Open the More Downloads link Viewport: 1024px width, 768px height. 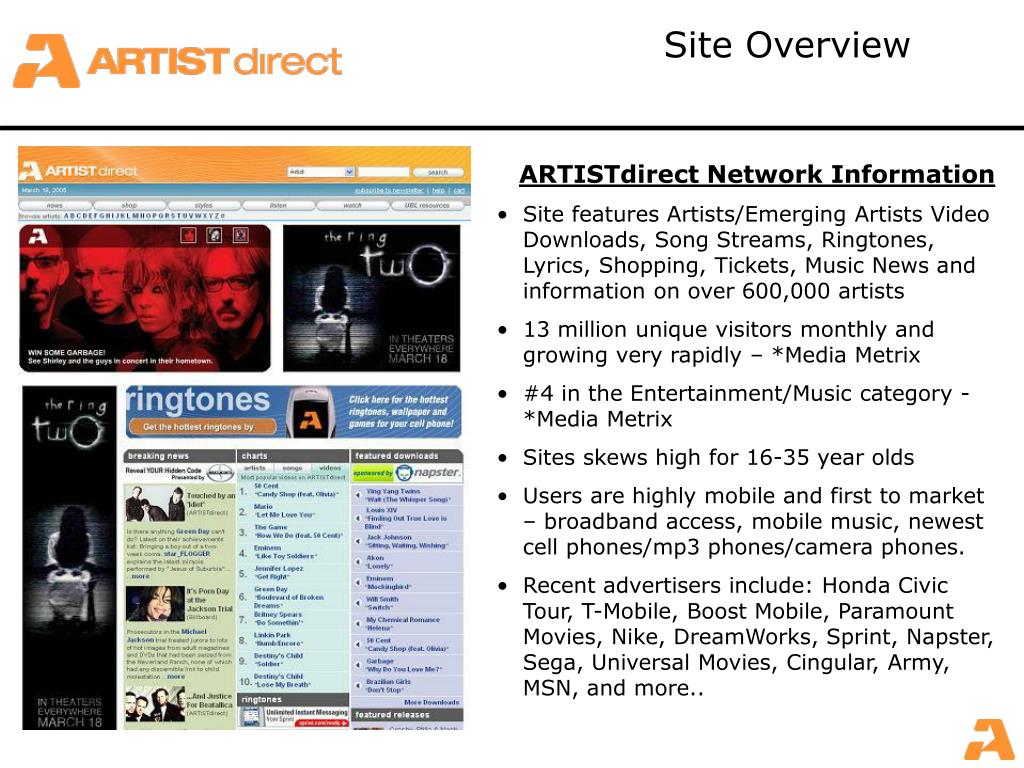click(x=432, y=702)
